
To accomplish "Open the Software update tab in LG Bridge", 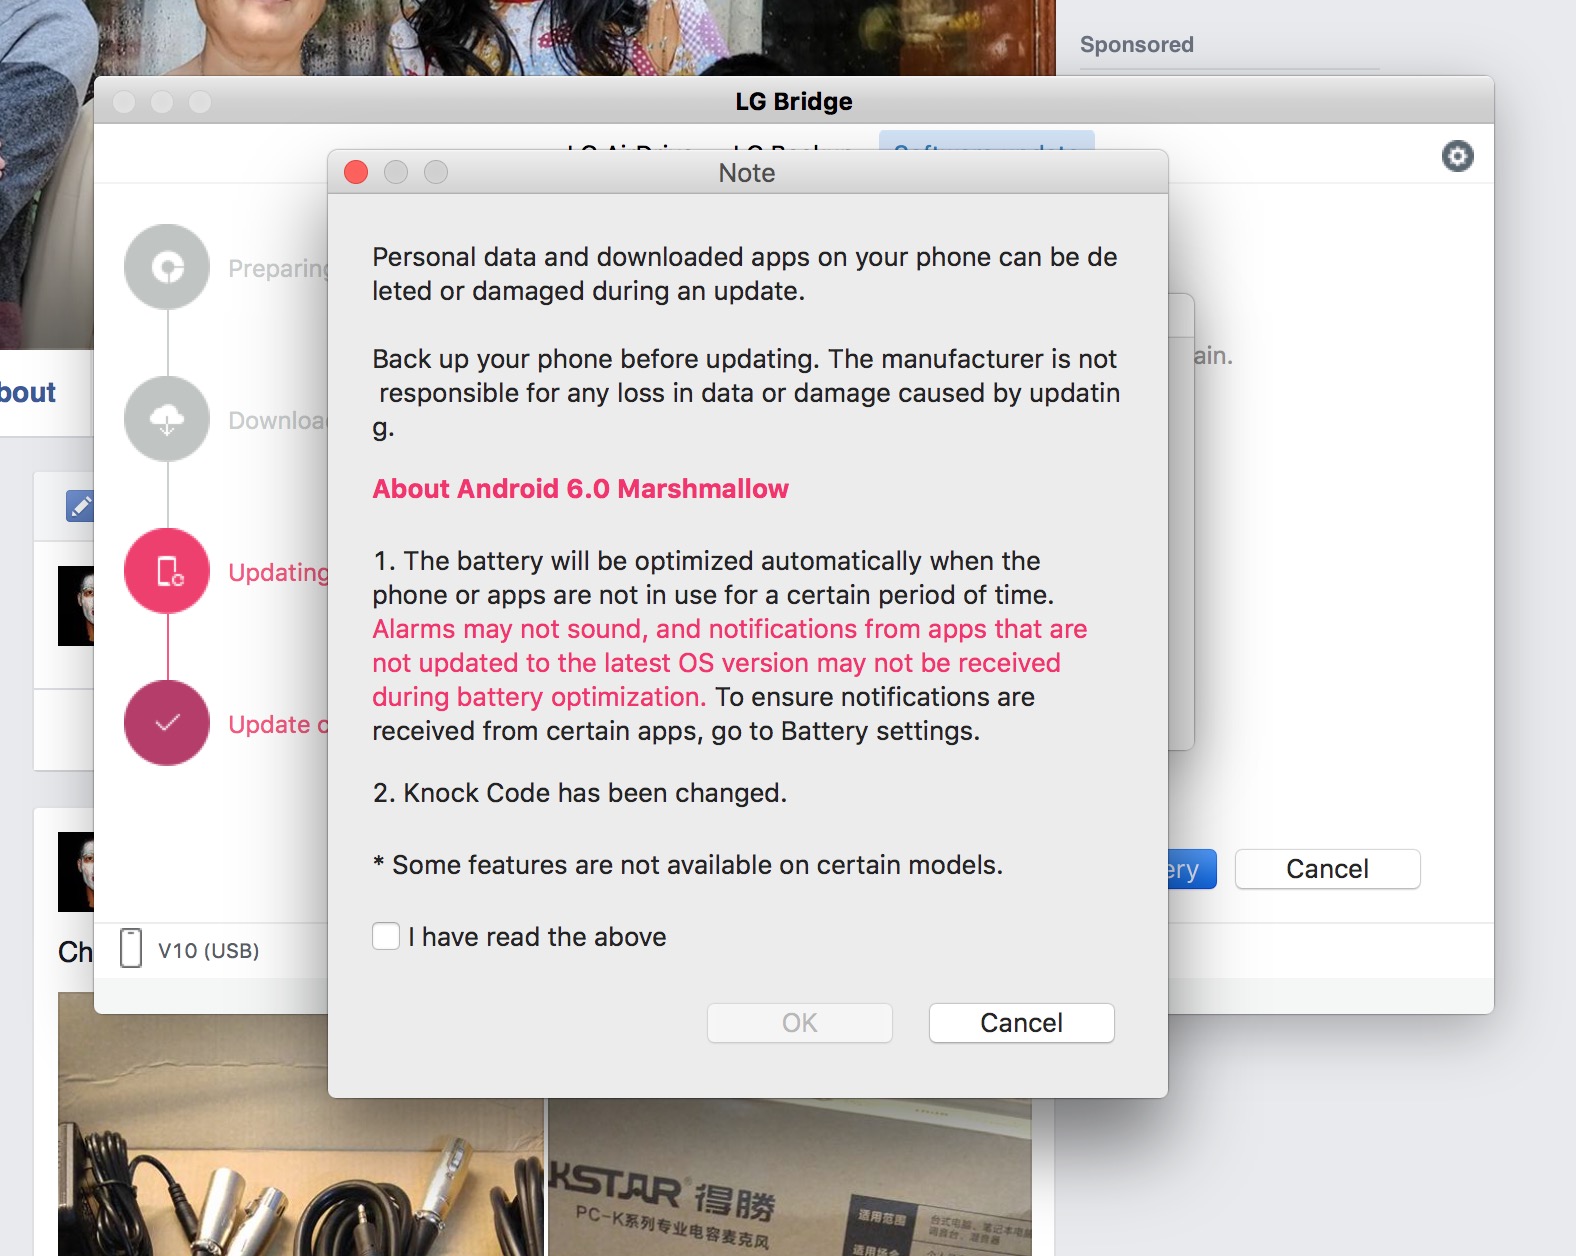I will (986, 141).
